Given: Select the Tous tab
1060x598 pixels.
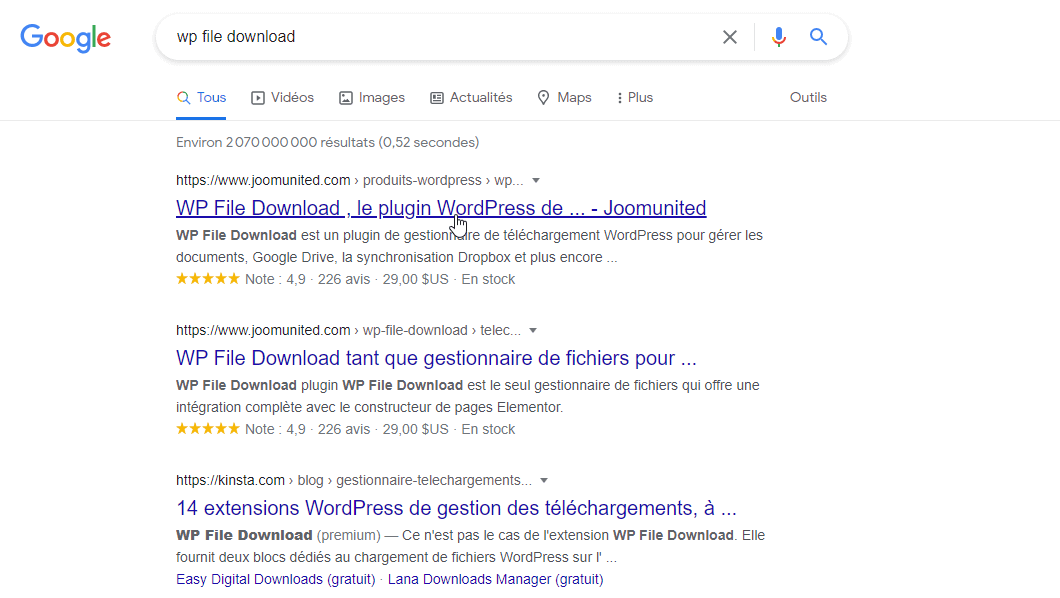Looking at the screenshot, I should (201, 98).
